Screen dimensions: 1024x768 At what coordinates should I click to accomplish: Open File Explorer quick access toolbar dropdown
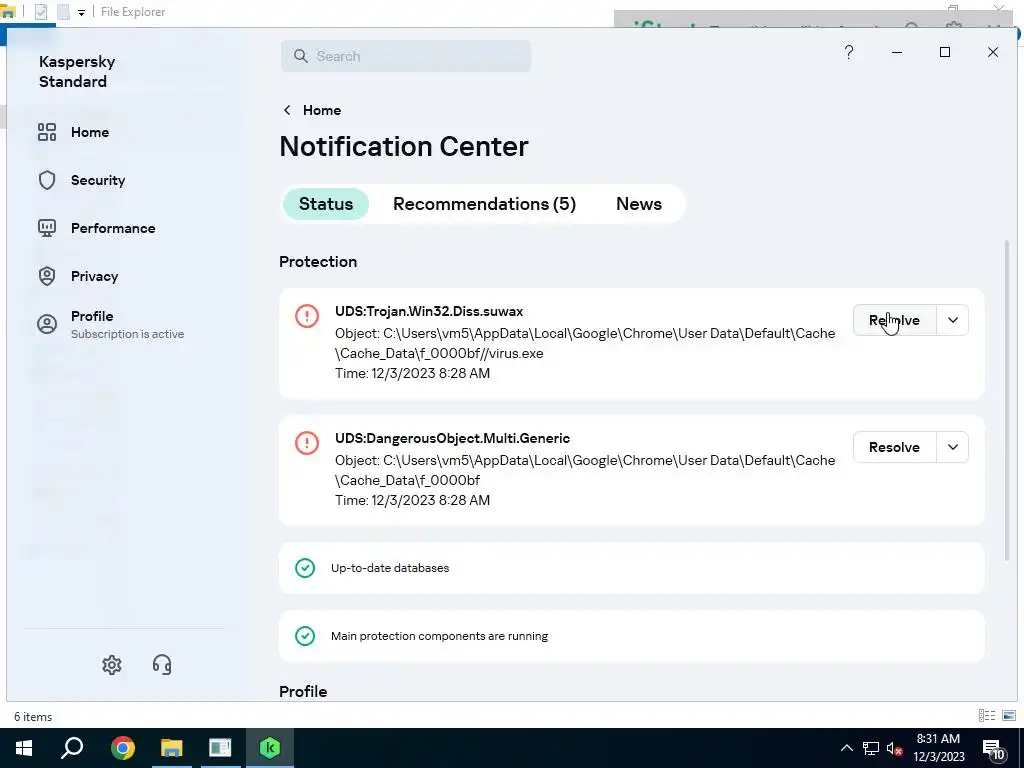(81, 12)
